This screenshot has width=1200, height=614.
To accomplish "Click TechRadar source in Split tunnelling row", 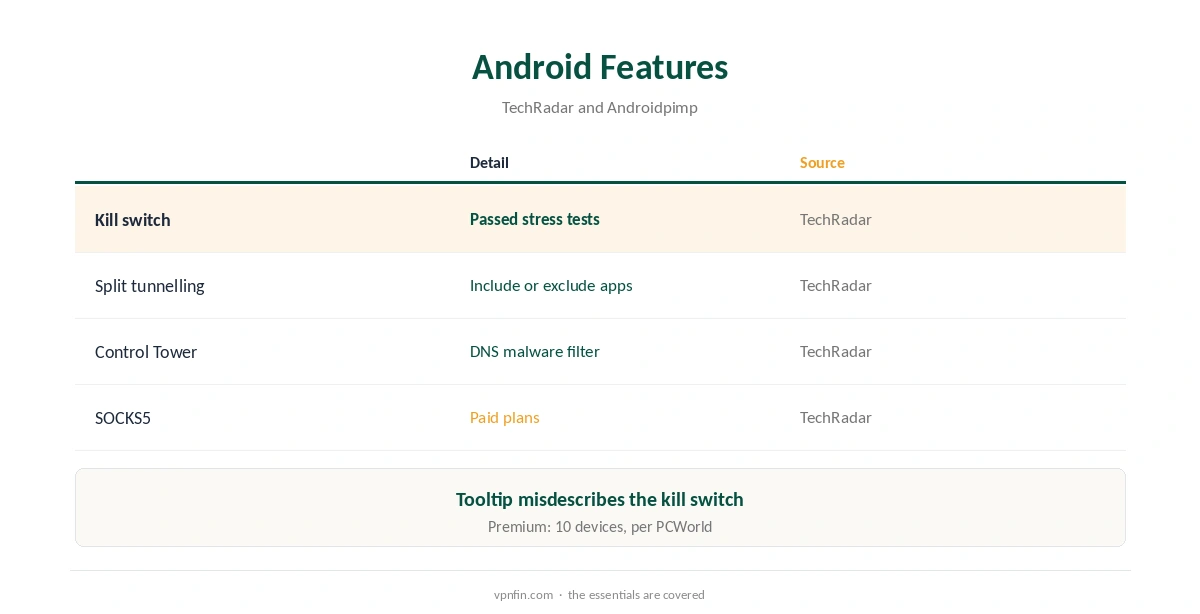I will [x=836, y=285].
